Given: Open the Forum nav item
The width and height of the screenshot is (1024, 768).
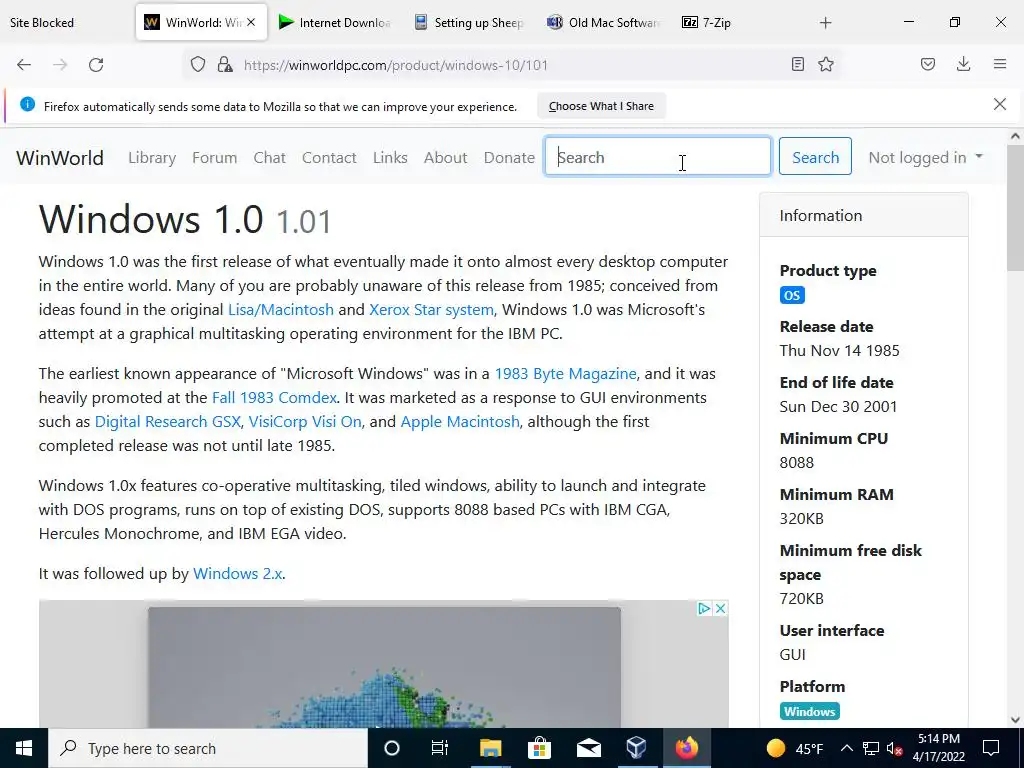Looking at the screenshot, I should click(214, 157).
